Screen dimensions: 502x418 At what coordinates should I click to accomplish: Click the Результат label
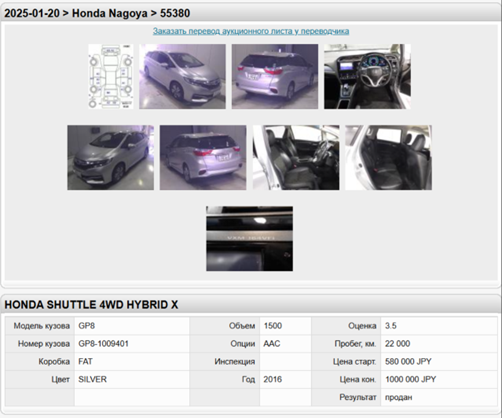point(358,397)
